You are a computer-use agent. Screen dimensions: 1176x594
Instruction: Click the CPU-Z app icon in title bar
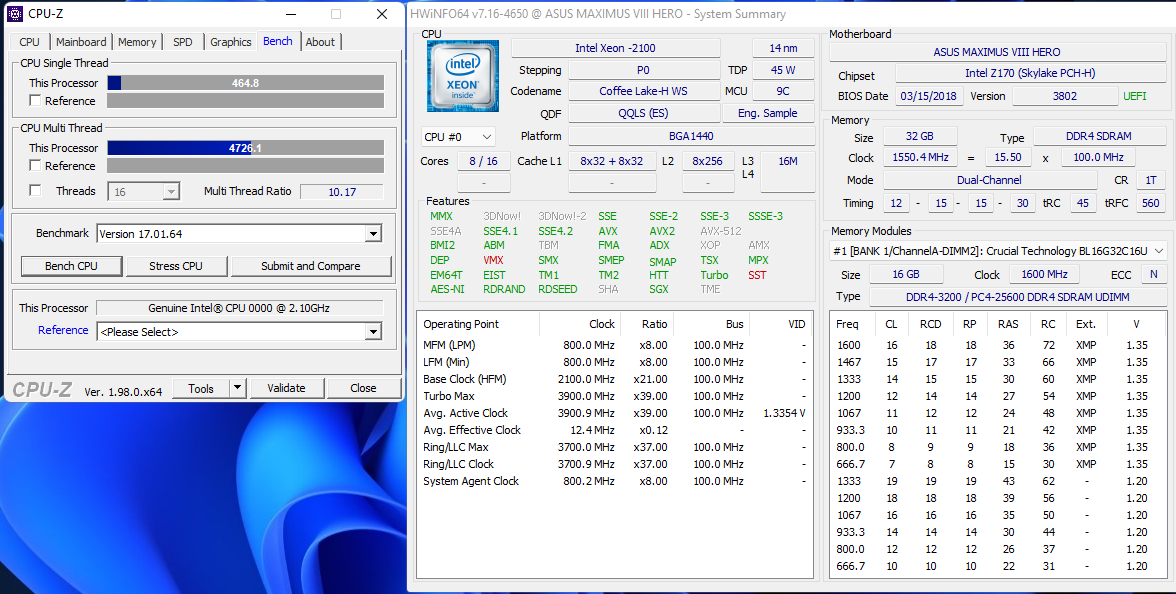click(x=15, y=14)
